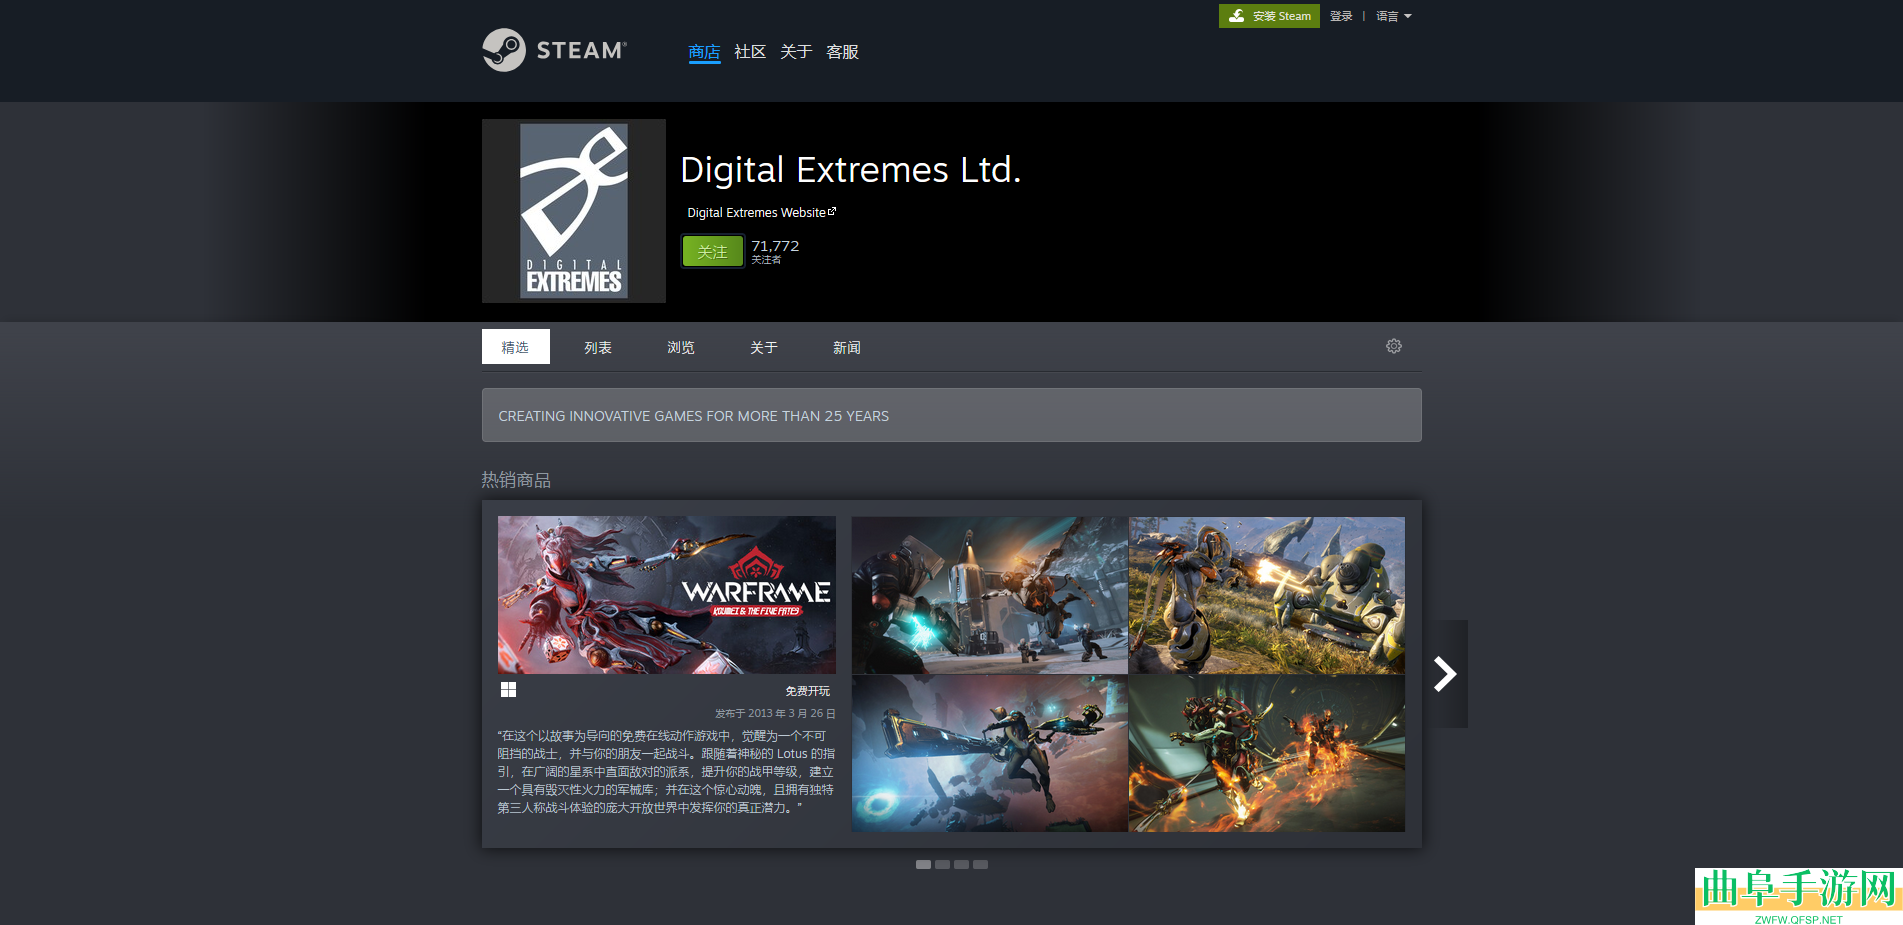Select the first carousel page indicator
Viewport: 1903px width, 925px height.
pos(923,864)
